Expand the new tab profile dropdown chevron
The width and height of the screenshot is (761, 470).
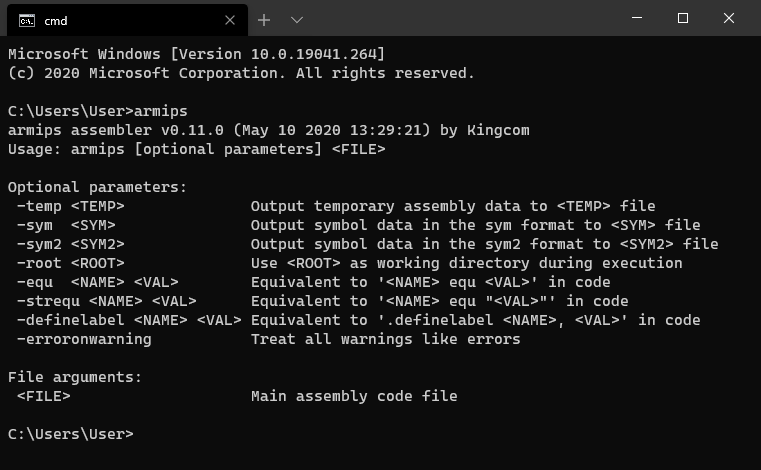click(x=297, y=20)
